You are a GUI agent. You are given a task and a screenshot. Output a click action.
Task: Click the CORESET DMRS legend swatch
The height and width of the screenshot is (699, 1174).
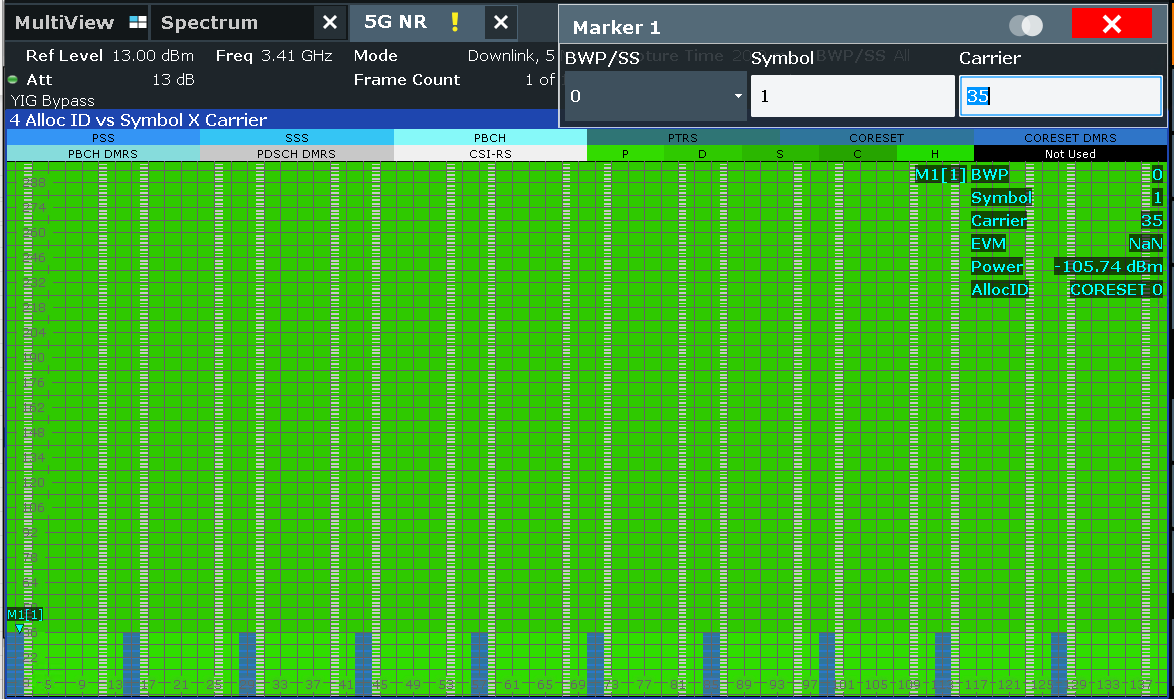pos(1071,138)
